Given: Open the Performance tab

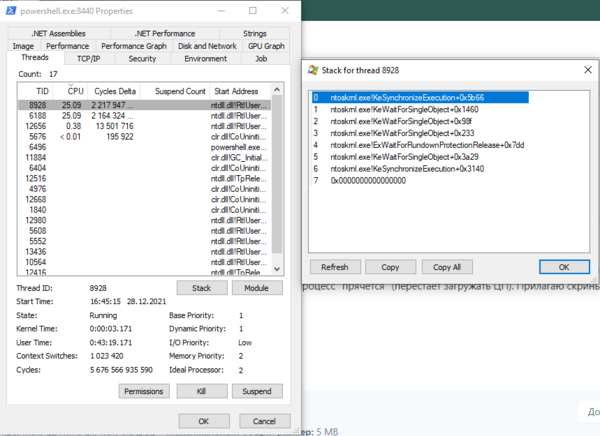Looking at the screenshot, I should 67,46.
